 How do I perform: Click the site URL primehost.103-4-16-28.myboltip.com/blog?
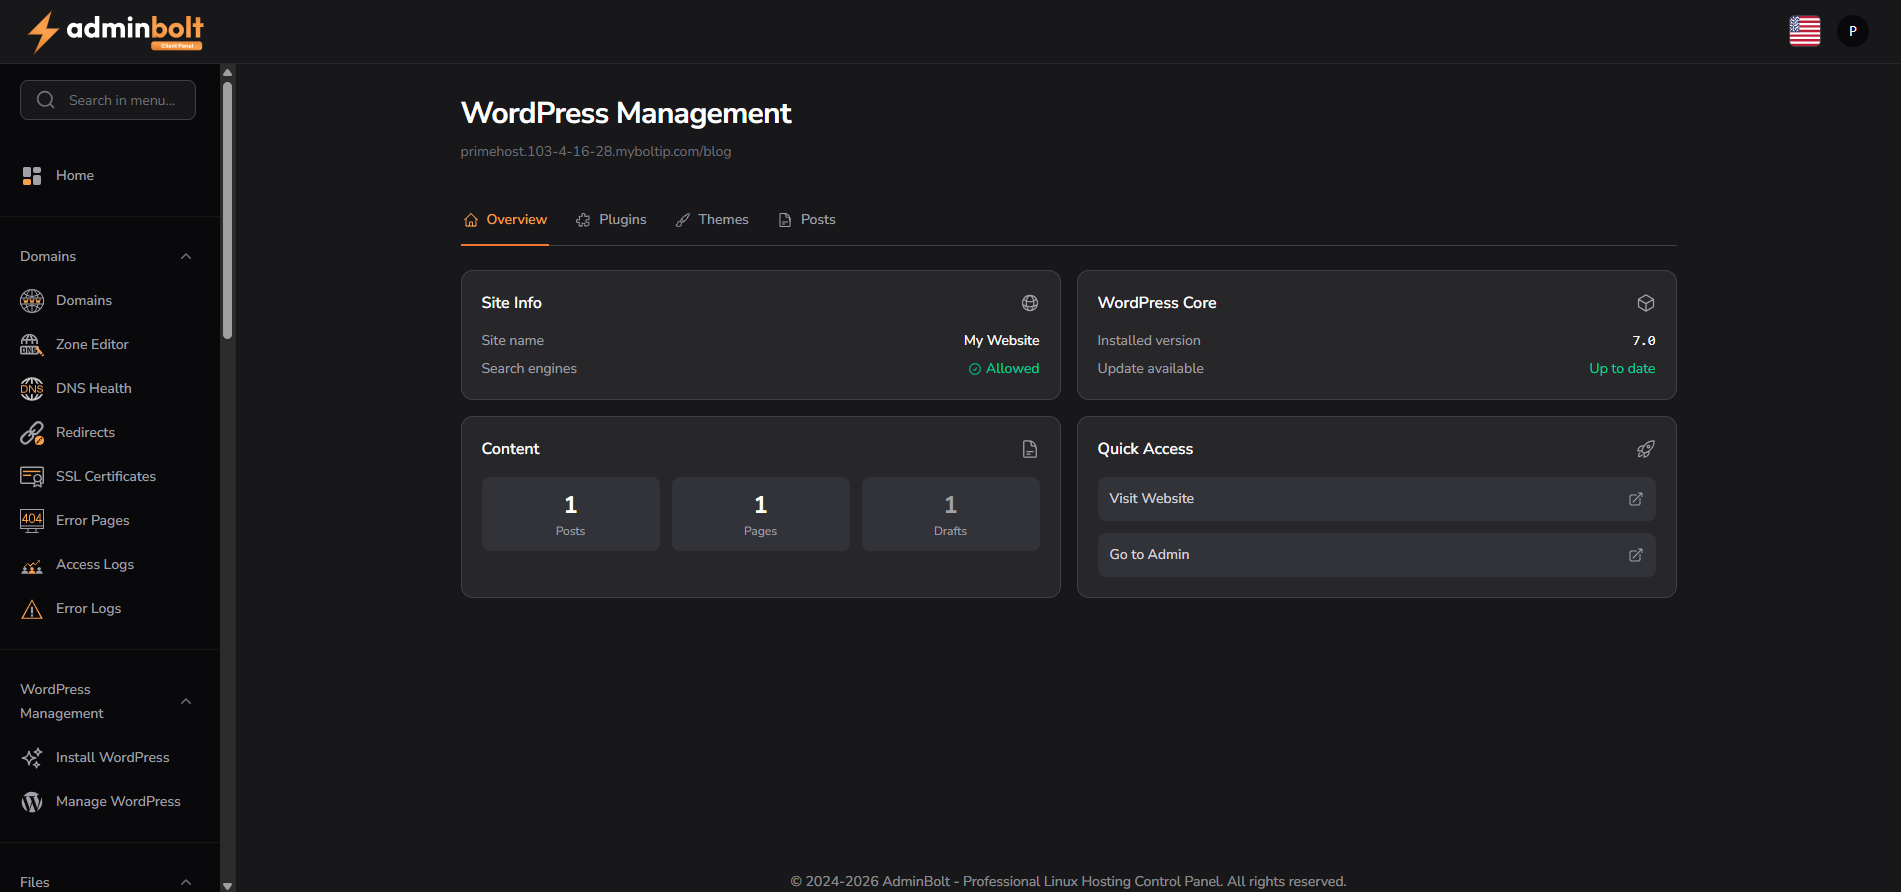tap(596, 152)
